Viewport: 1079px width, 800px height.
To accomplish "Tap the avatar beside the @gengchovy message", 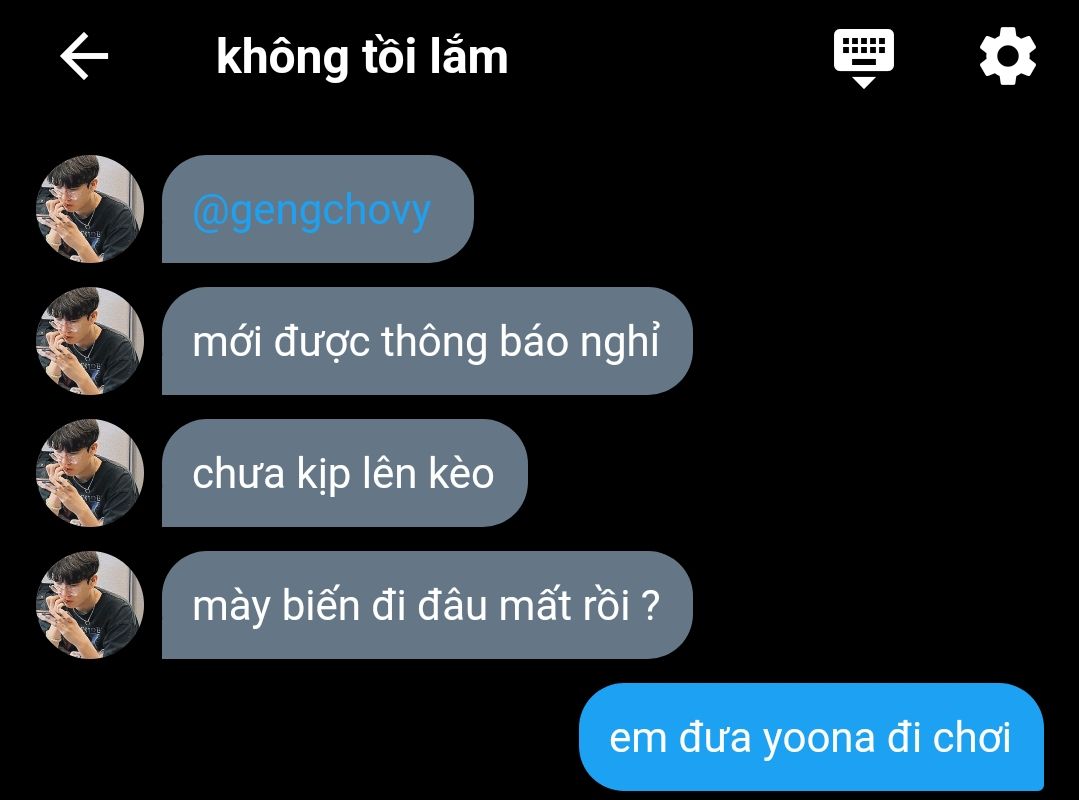I will pyautogui.click(x=90, y=208).
